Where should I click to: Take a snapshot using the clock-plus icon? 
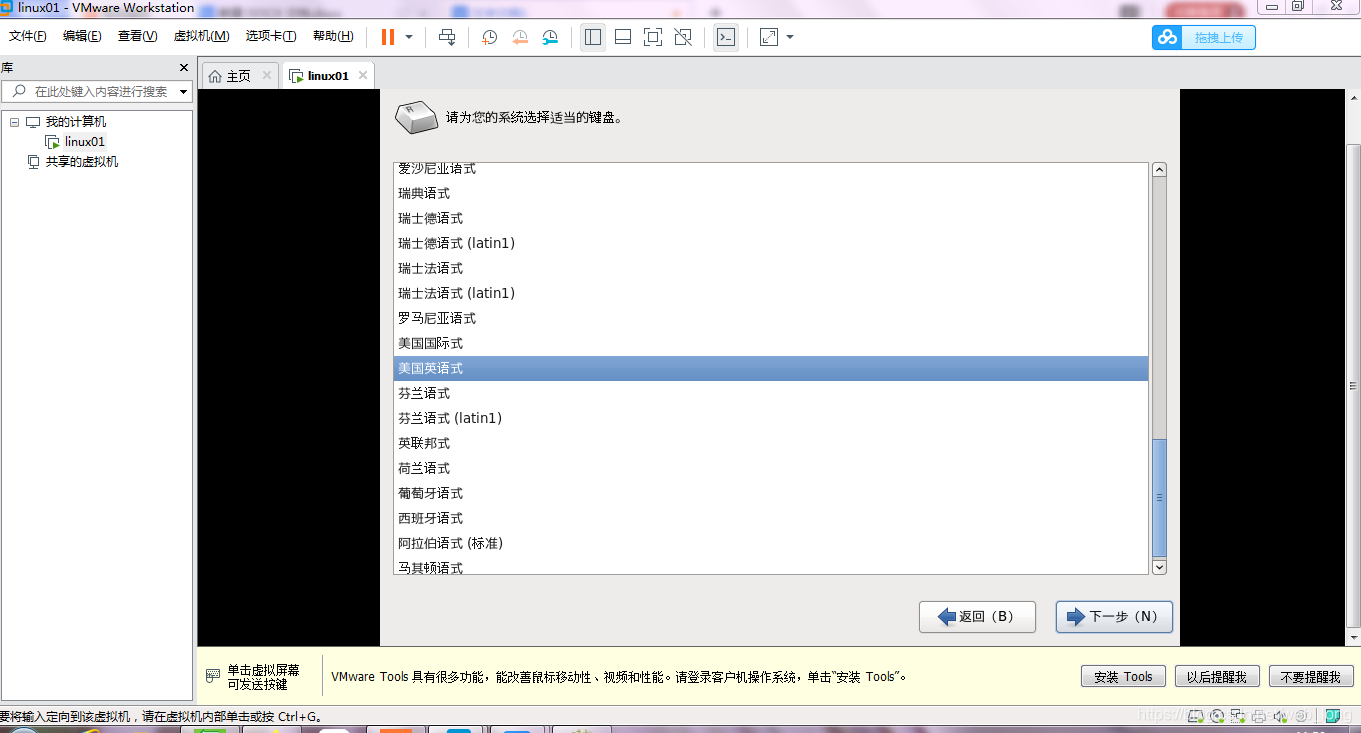pyautogui.click(x=489, y=37)
